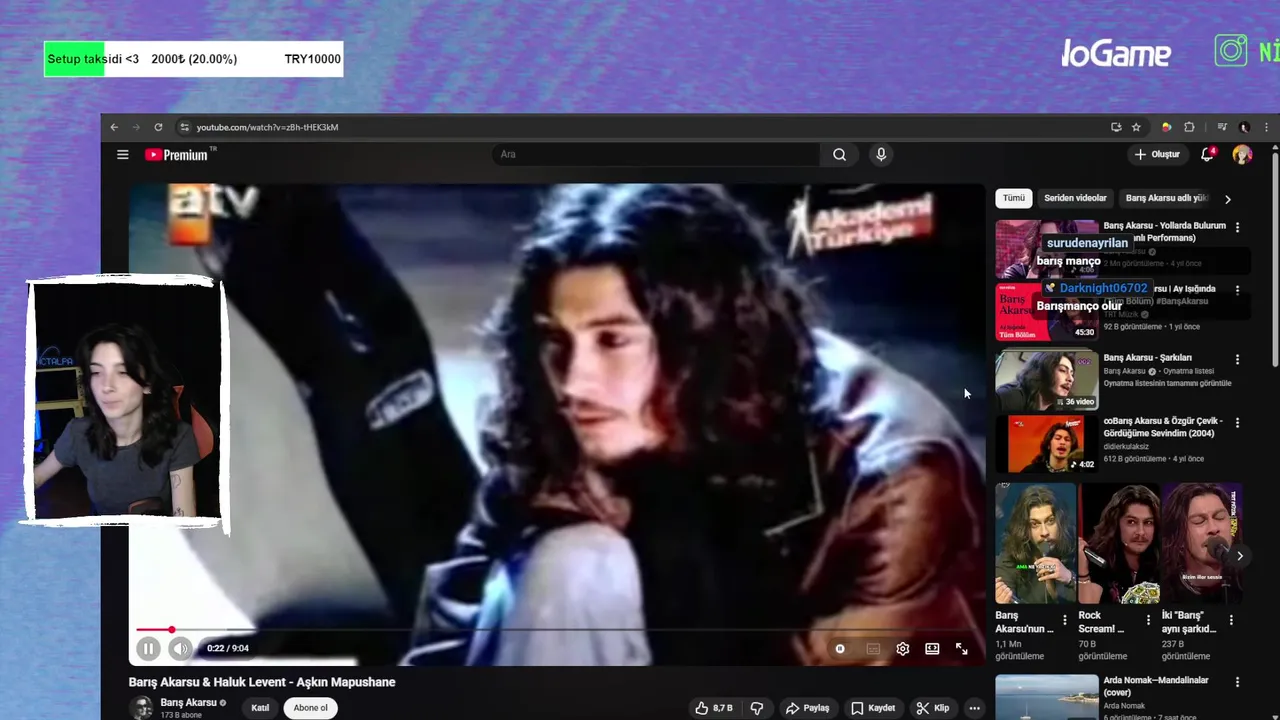Viewport: 1280px width, 720px height.
Task: Pause the video
Action: 148,648
